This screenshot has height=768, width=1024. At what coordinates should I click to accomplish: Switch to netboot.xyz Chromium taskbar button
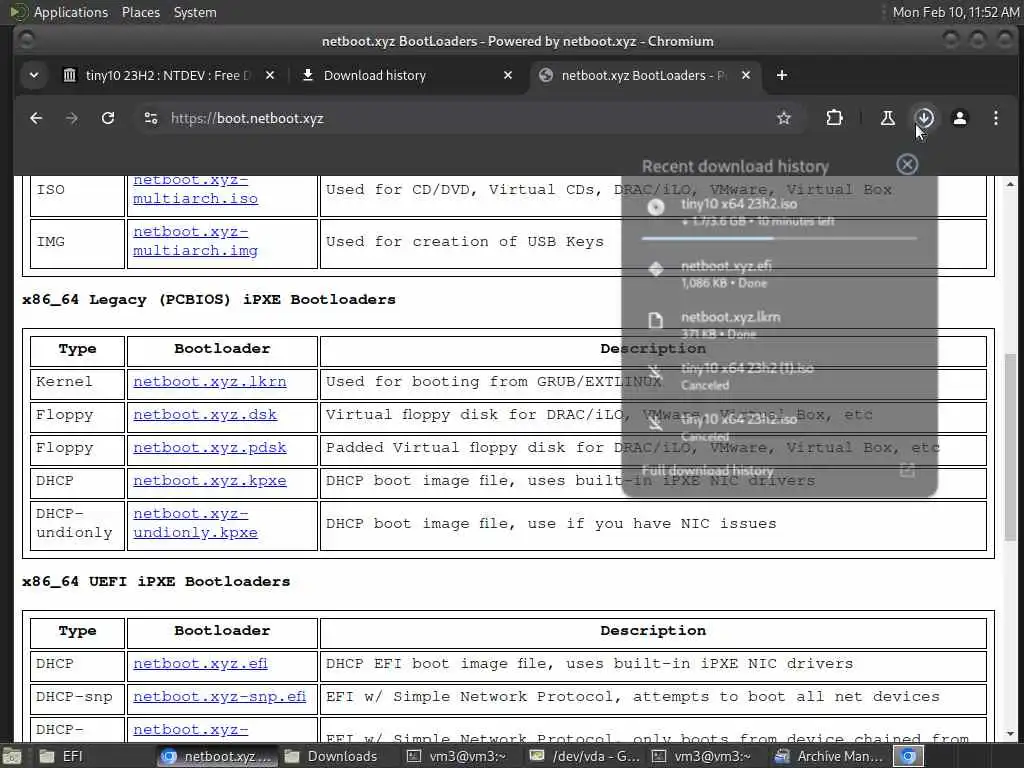click(x=217, y=756)
